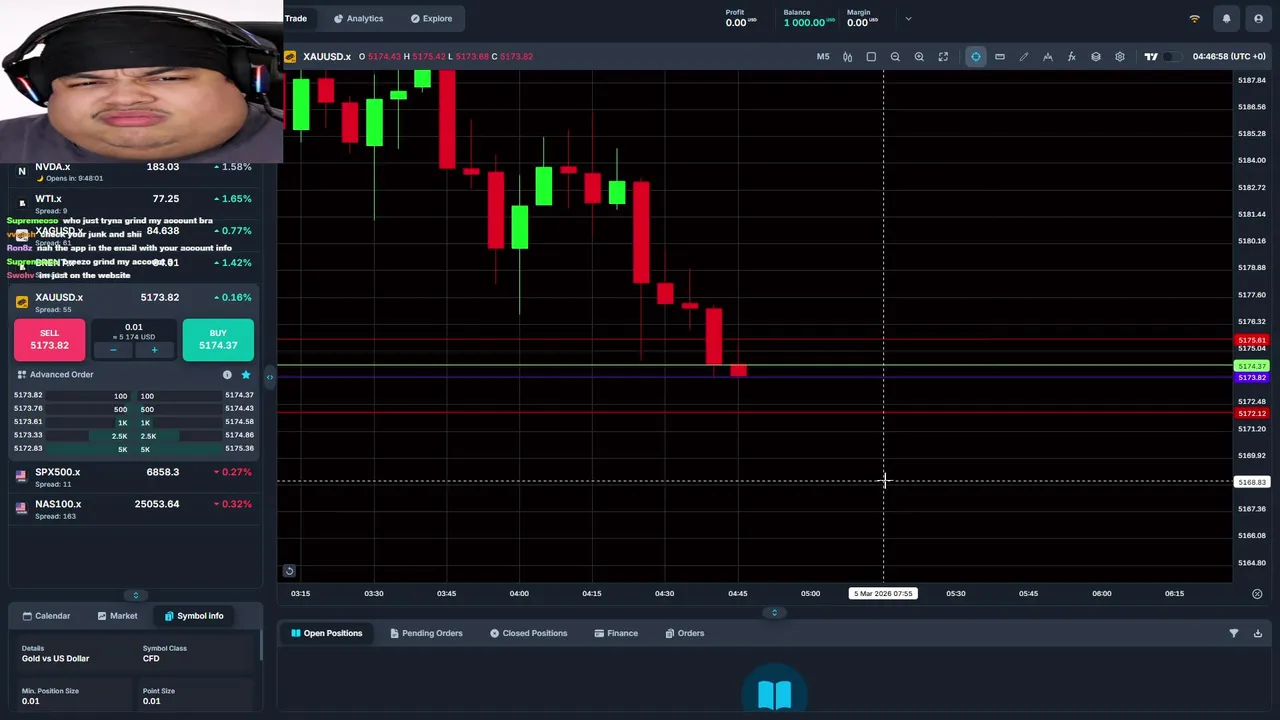The height and width of the screenshot is (720, 1280).
Task: Select the NVDA.x watchlist row
Action: (134, 172)
